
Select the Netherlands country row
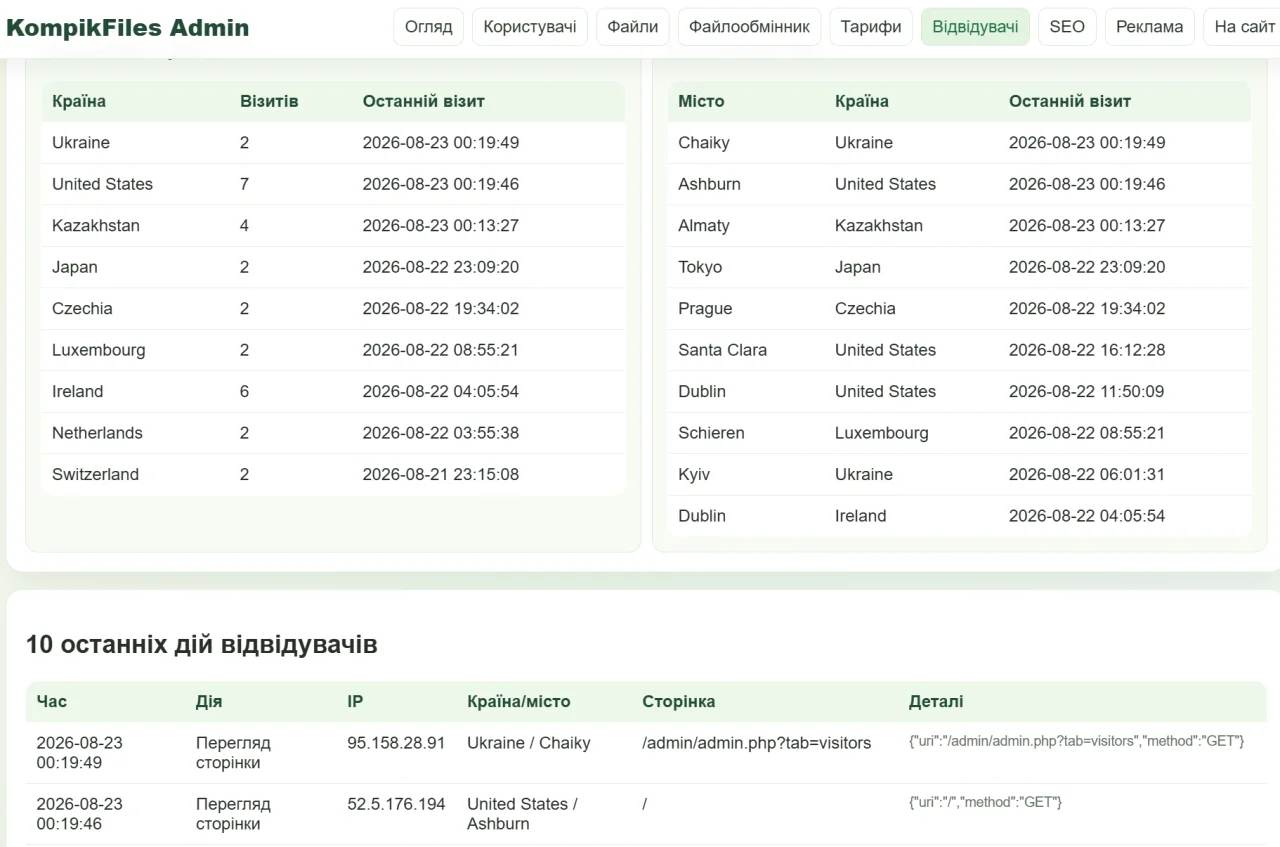coord(333,433)
